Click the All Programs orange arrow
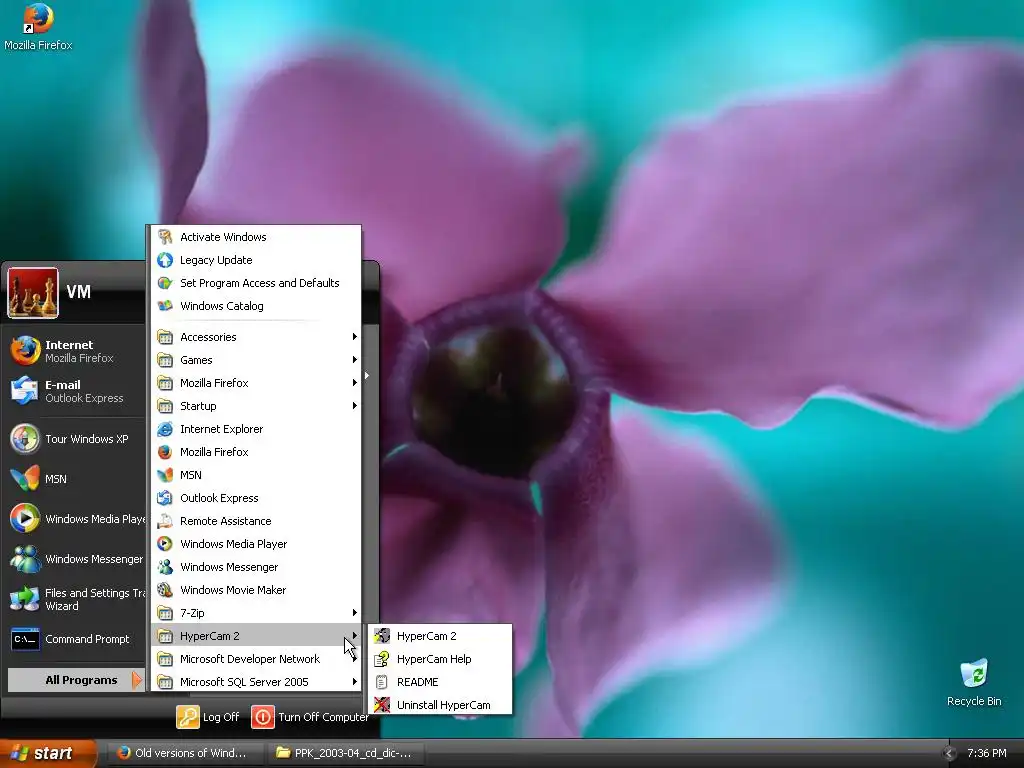Viewport: 1024px width, 768px height. point(136,680)
